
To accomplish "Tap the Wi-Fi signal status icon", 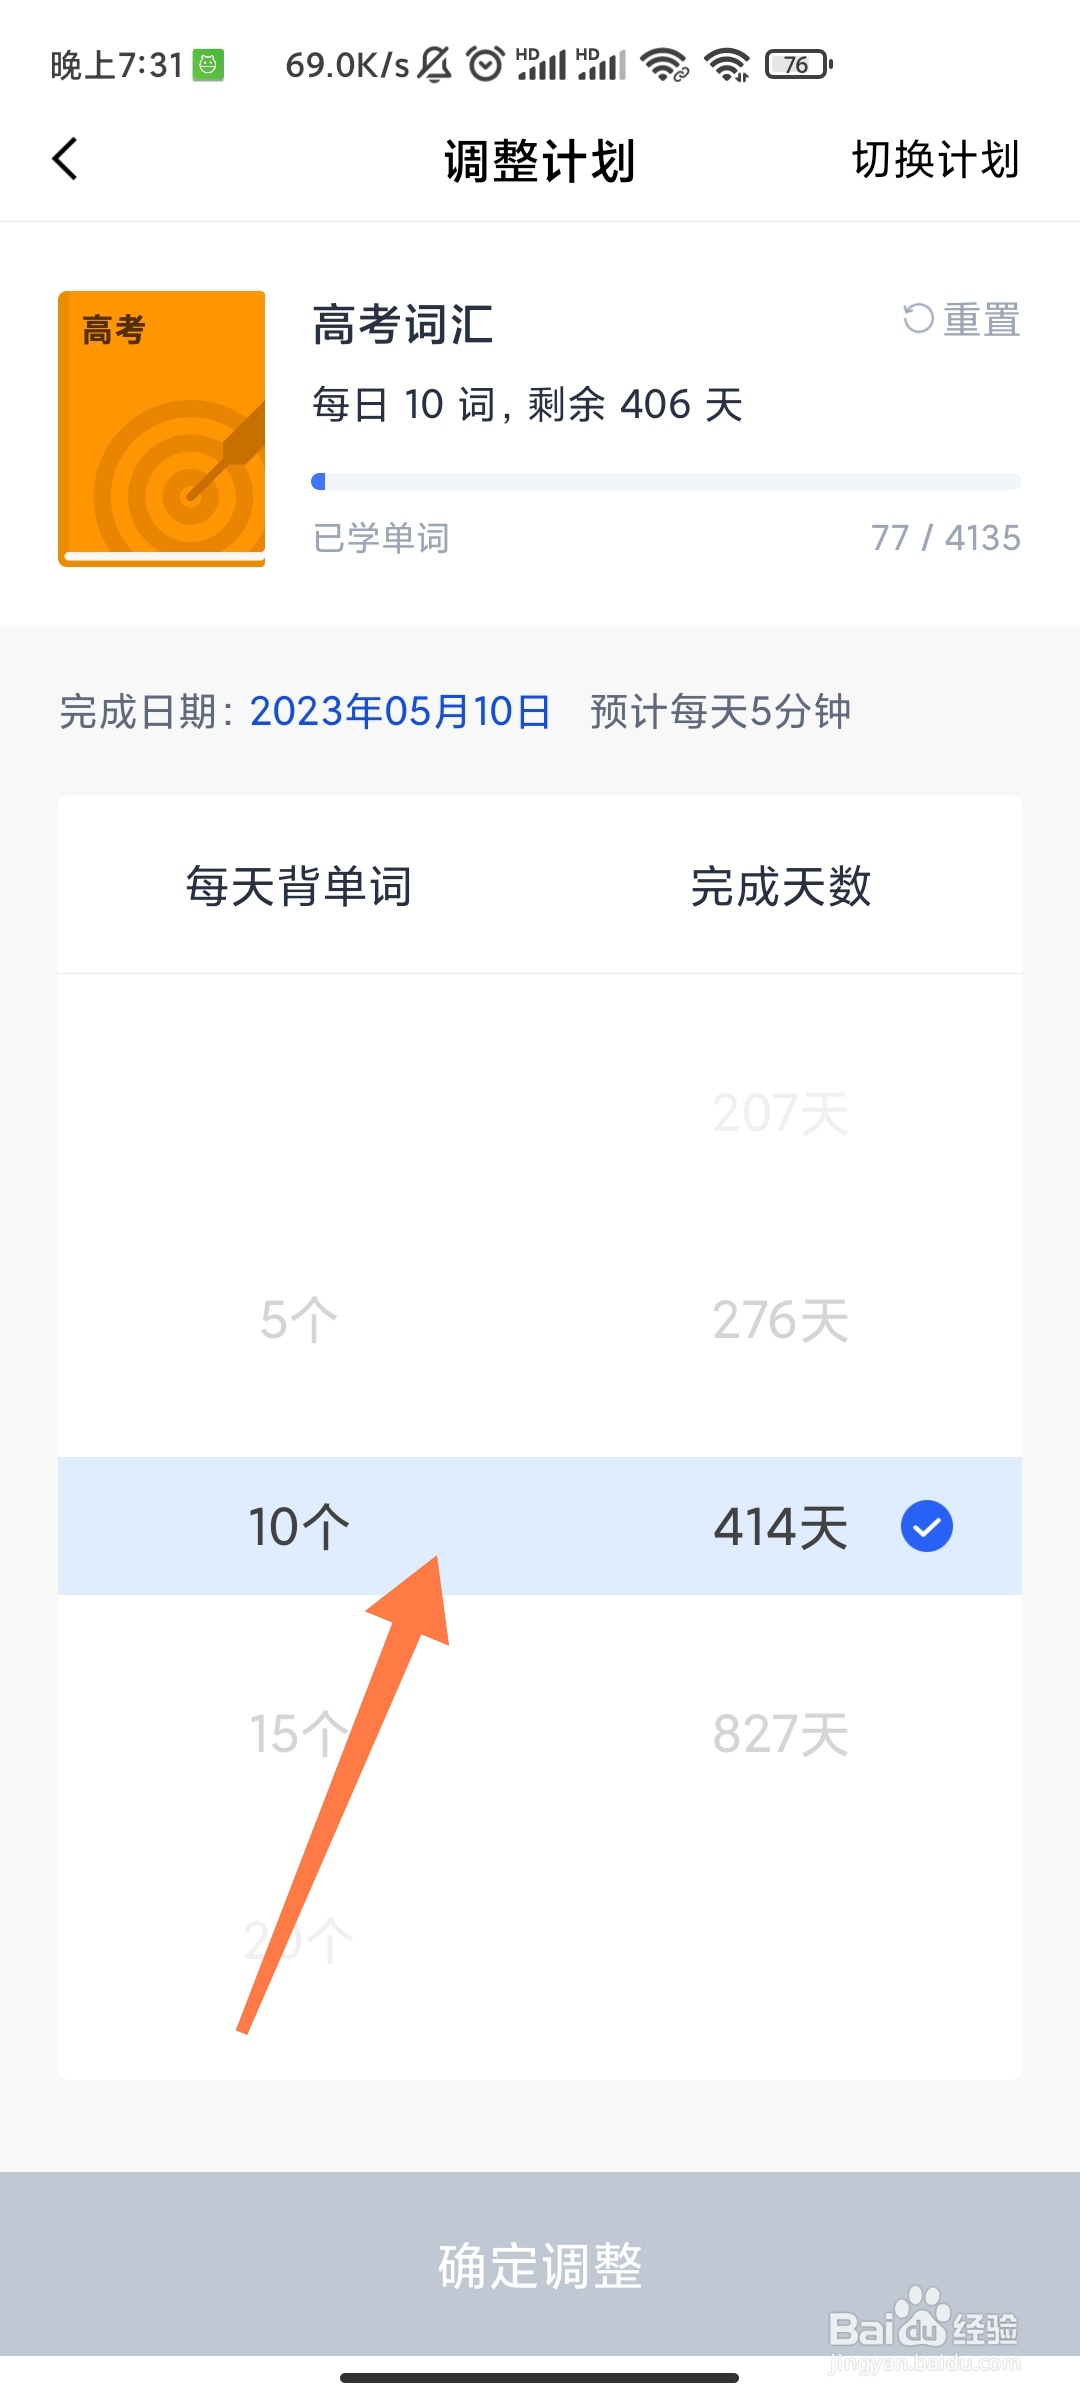I will (x=727, y=65).
